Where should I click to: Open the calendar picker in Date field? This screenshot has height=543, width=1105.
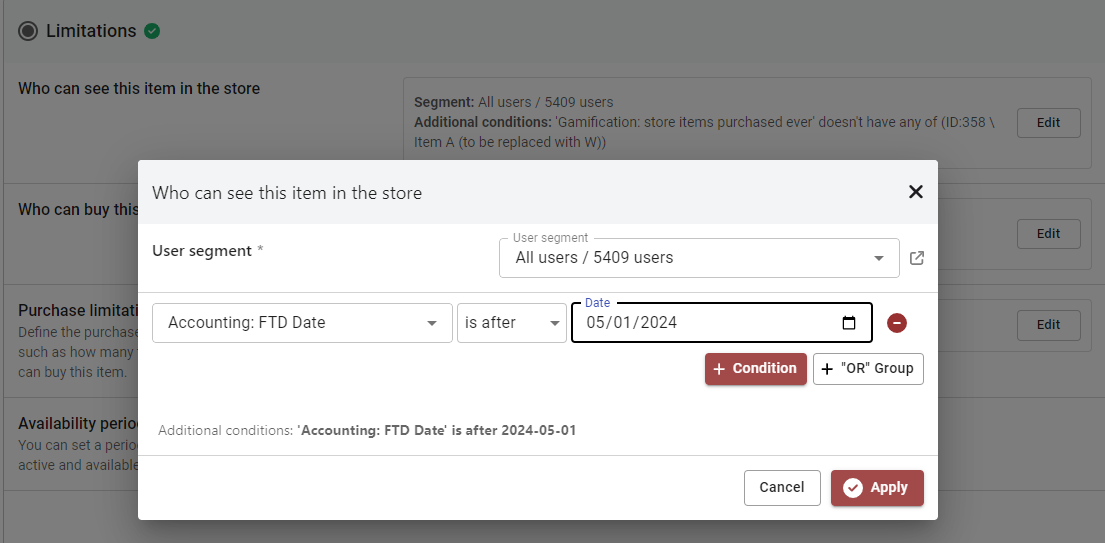(849, 323)
